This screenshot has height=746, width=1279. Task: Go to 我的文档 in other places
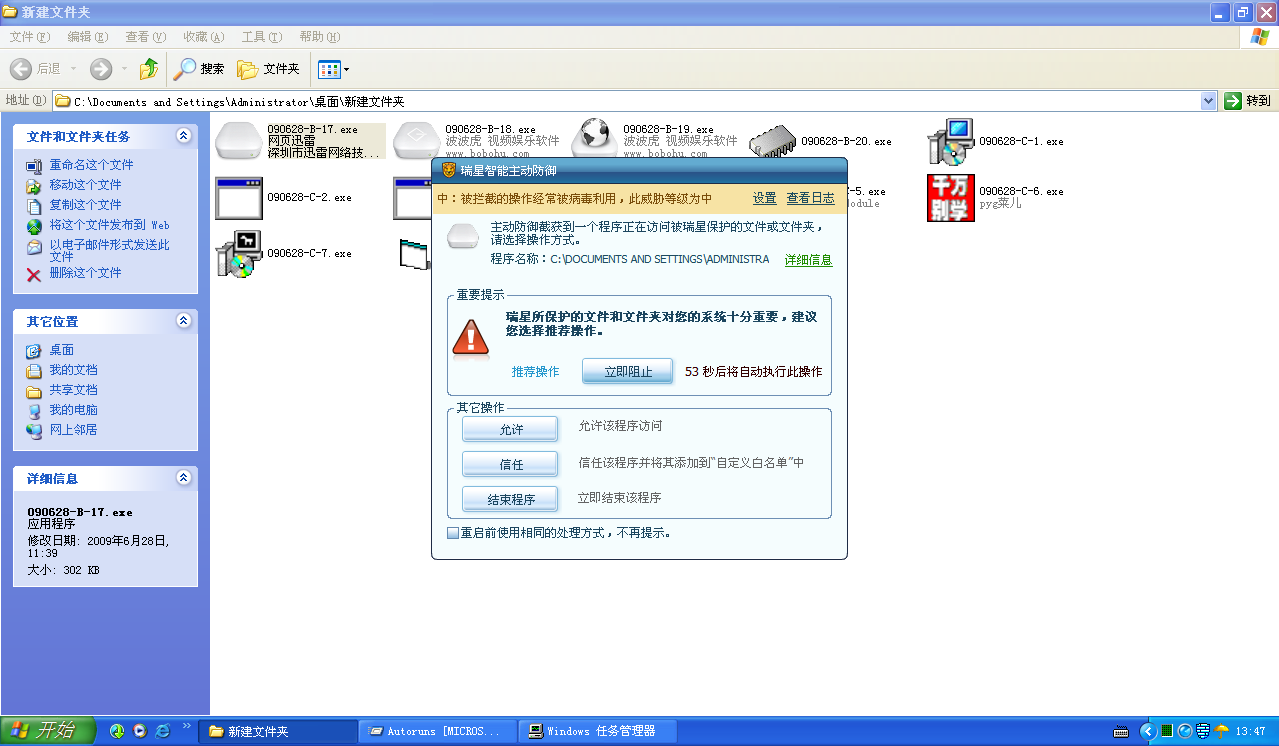73,370
